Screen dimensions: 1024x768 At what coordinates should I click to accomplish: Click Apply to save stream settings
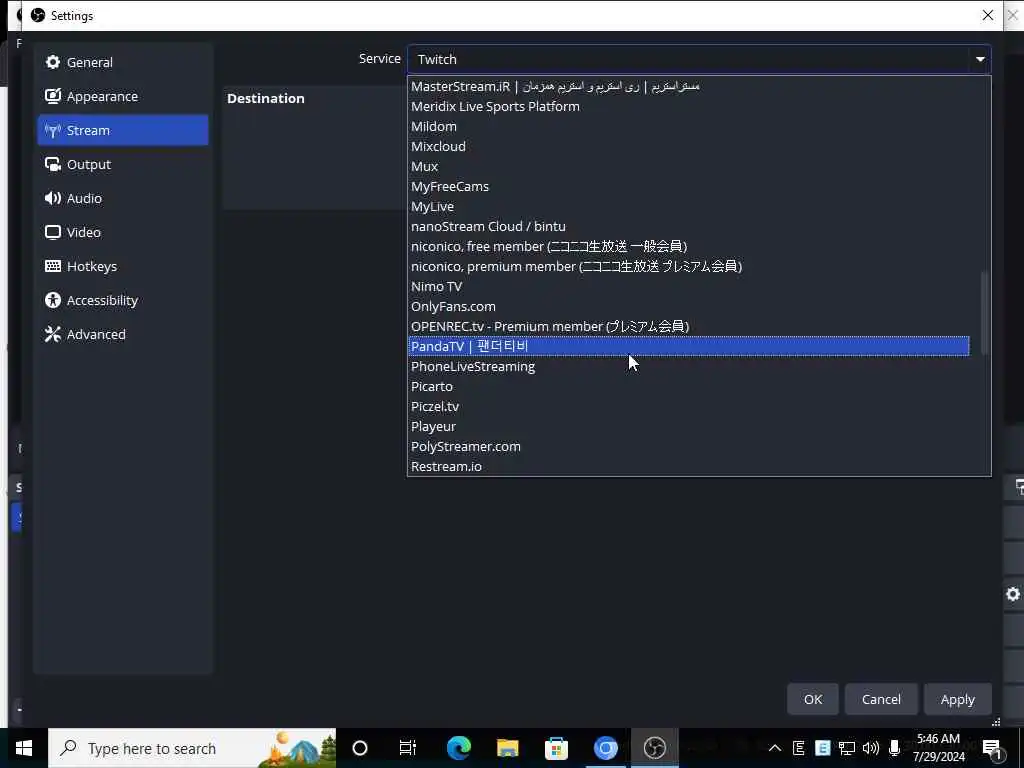(x=957, y=699)
